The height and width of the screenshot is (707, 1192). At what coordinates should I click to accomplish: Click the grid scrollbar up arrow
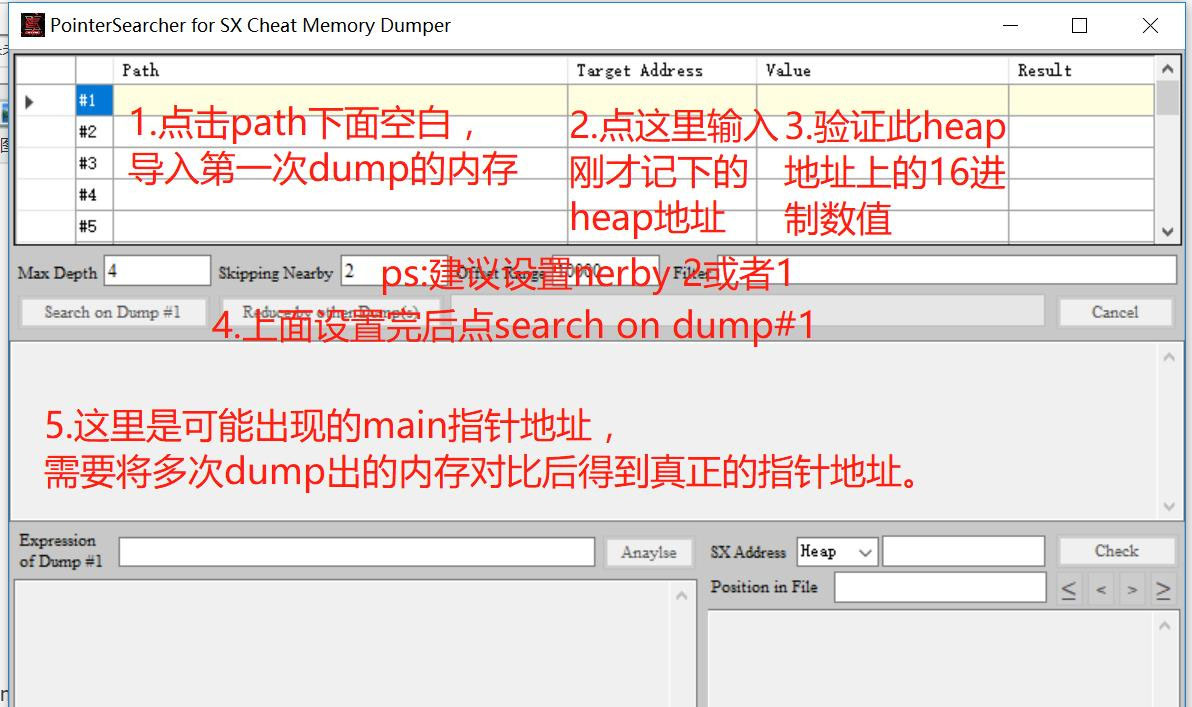pos(1168,69)
